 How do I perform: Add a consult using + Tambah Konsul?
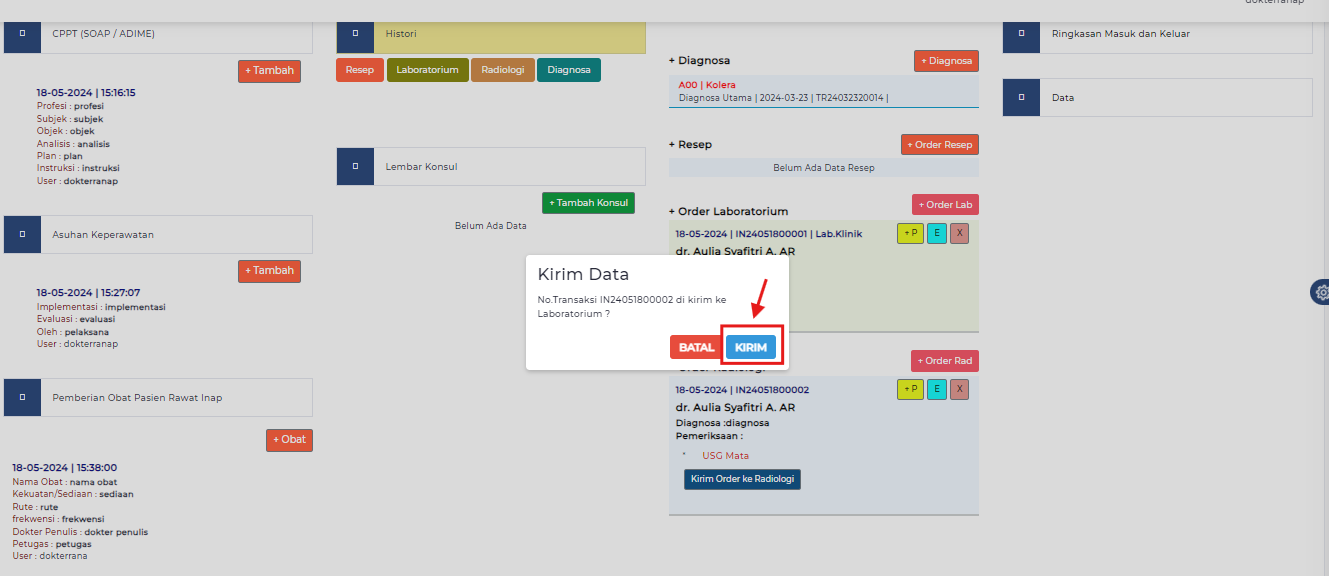point(588,203)
